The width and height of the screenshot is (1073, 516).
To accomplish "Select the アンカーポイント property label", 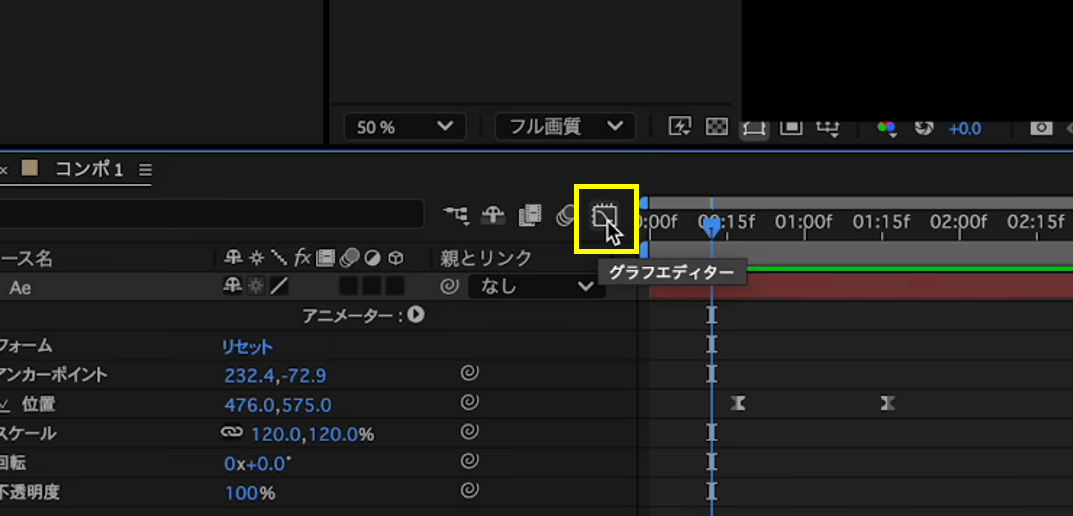I will click(x=53, y=375).
